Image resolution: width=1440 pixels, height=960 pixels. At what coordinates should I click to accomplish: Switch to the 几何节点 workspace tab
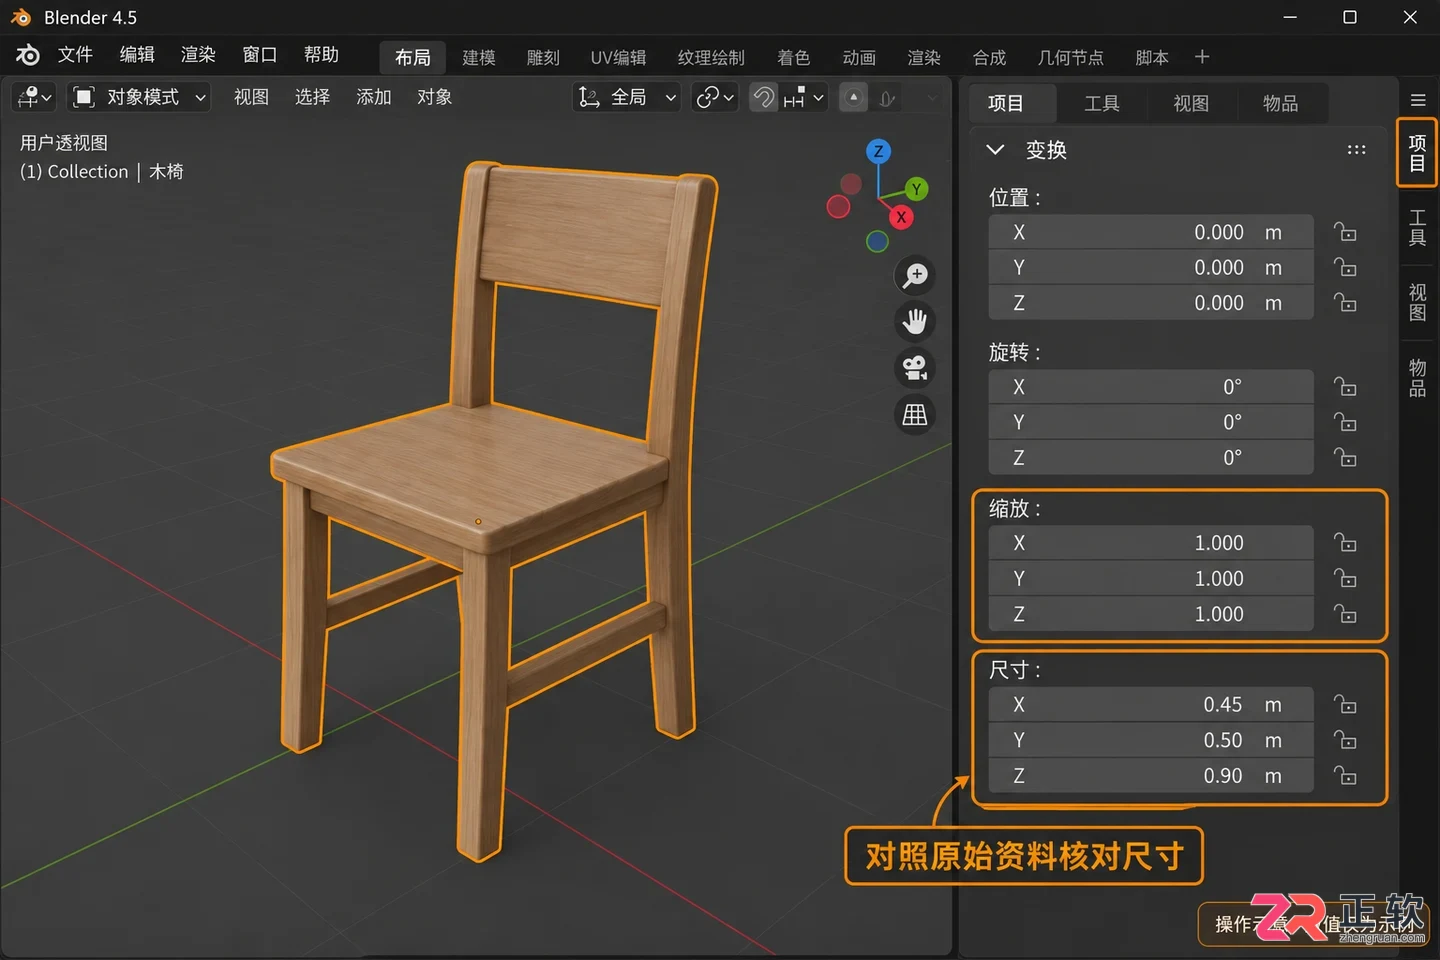[1070, 58]
